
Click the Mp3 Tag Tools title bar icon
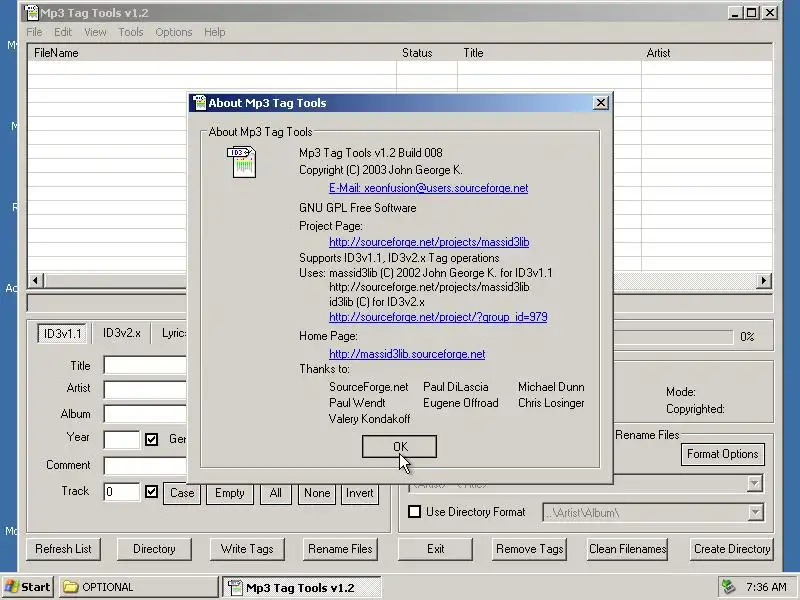31,13
